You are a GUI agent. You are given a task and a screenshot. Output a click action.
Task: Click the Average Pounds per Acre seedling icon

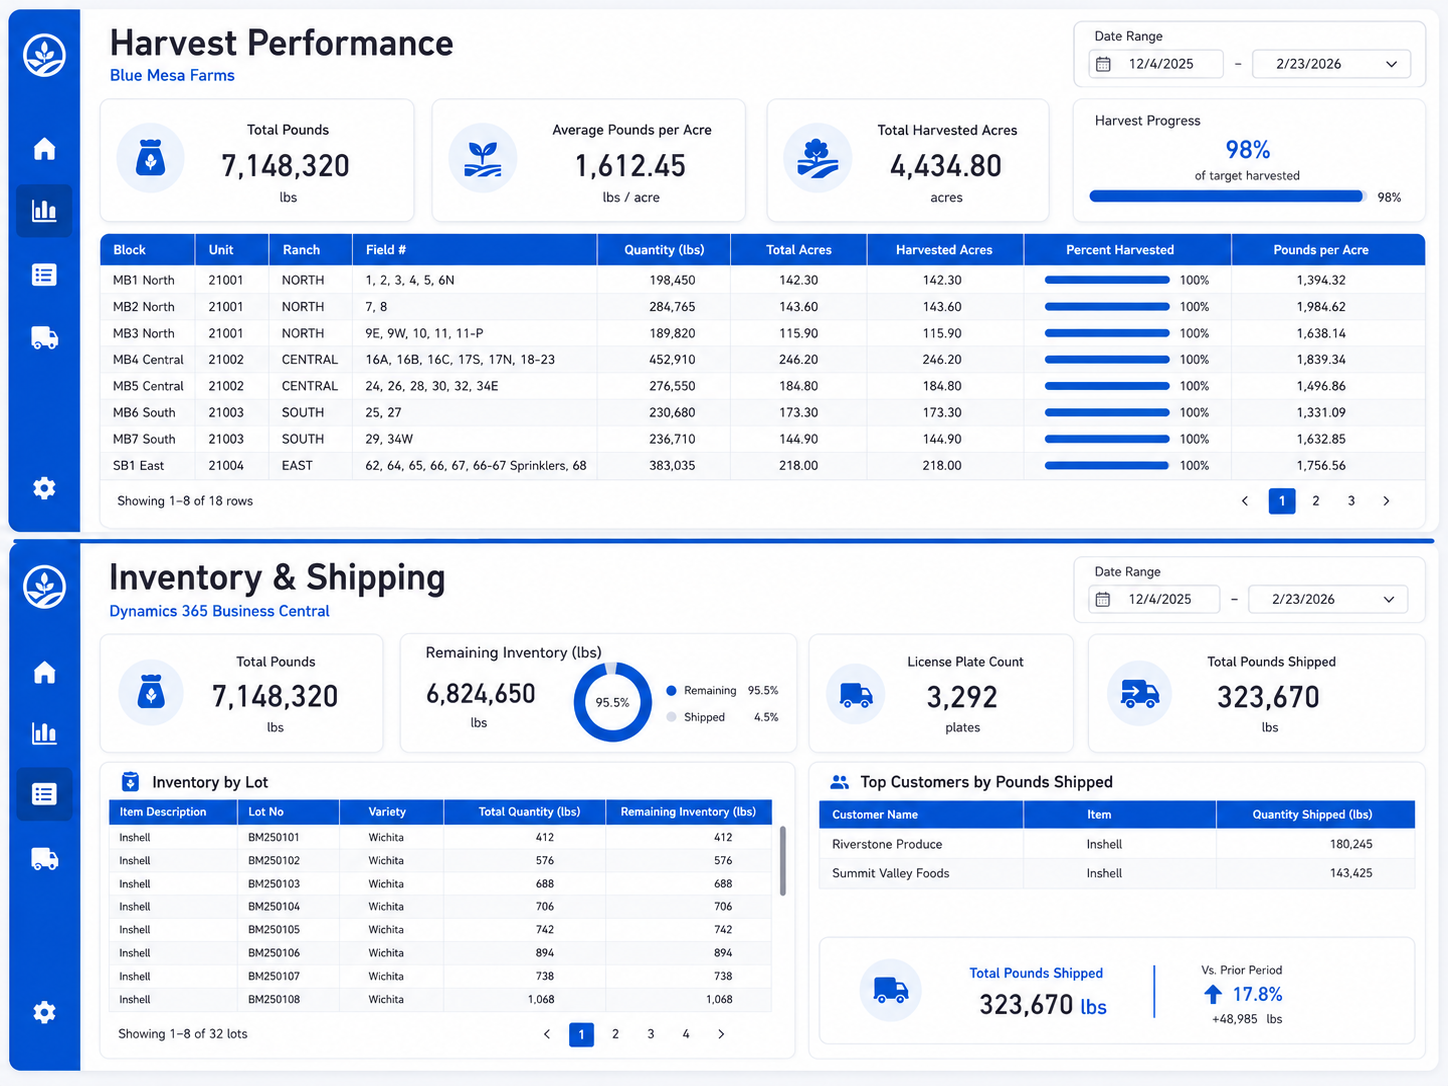click(x=483, y=158)
